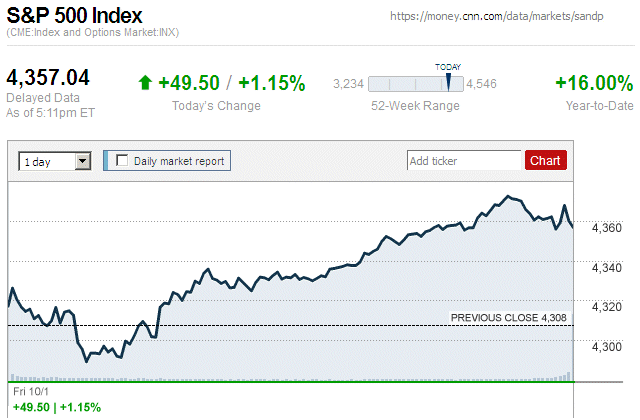
Task: Select the S&P 500 Index title
Action: click(x=74, y=16)
